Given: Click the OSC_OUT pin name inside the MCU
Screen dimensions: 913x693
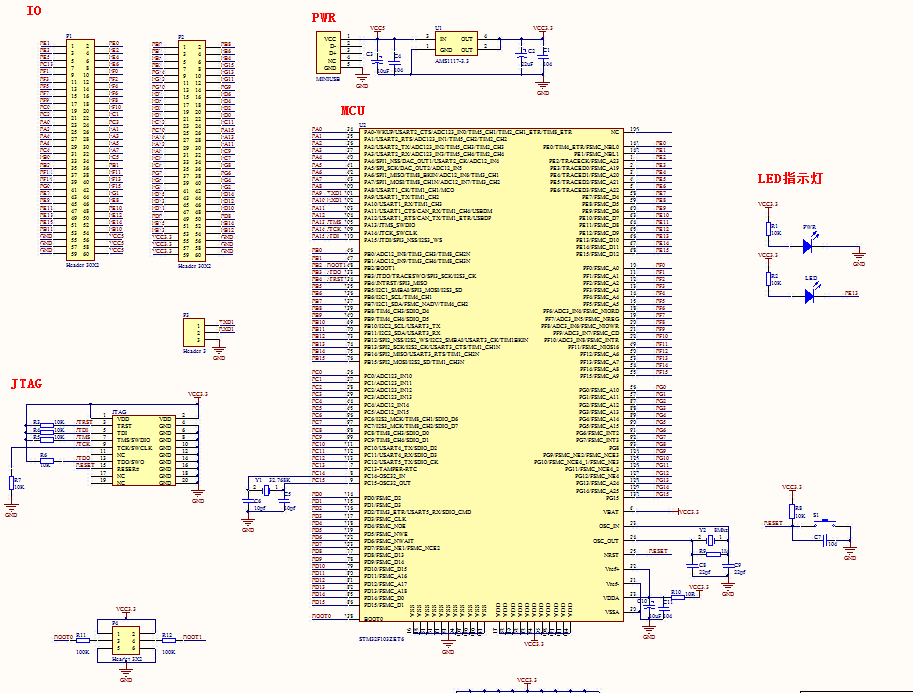Looking at the screenshot, I should pyautogui.click(x=607, y=541).
